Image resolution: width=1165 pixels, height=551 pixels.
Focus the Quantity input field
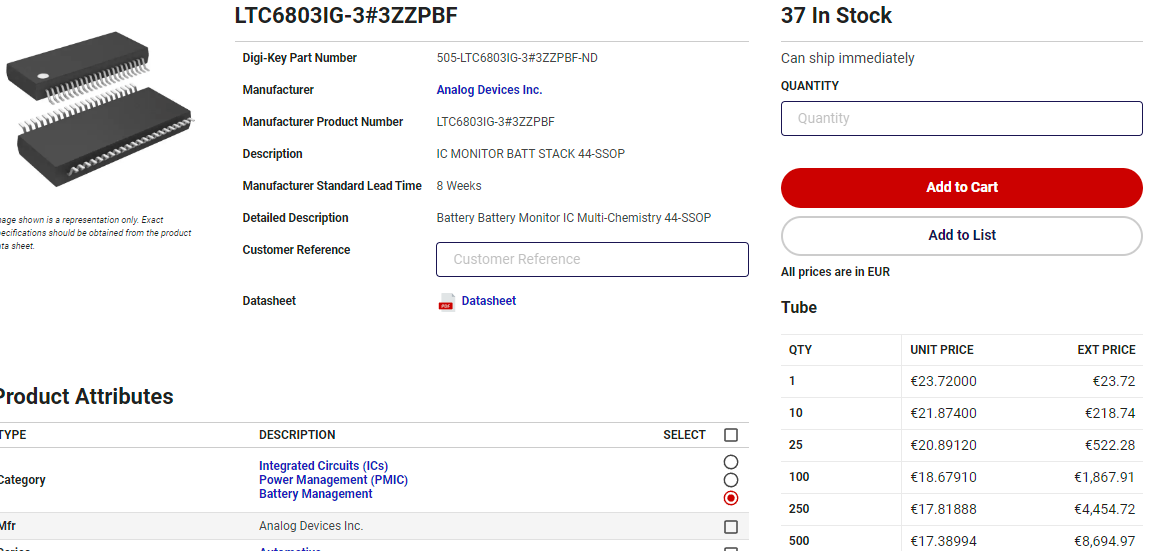pos(961,118)
